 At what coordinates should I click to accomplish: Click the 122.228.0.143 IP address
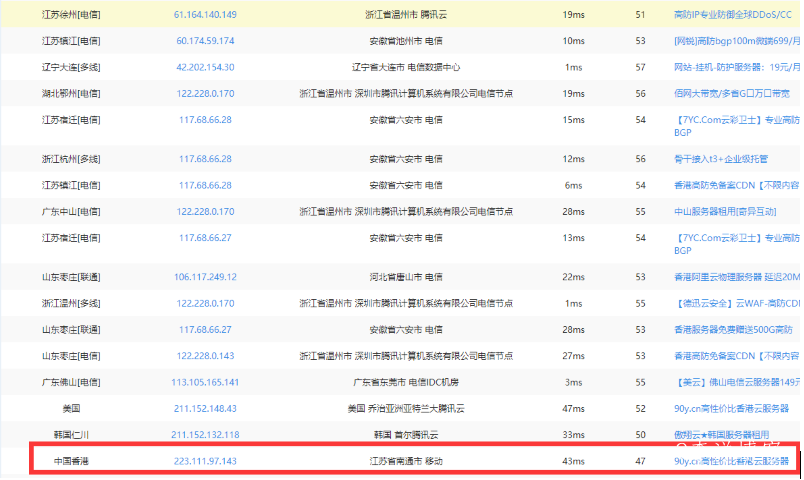point(205,356)
